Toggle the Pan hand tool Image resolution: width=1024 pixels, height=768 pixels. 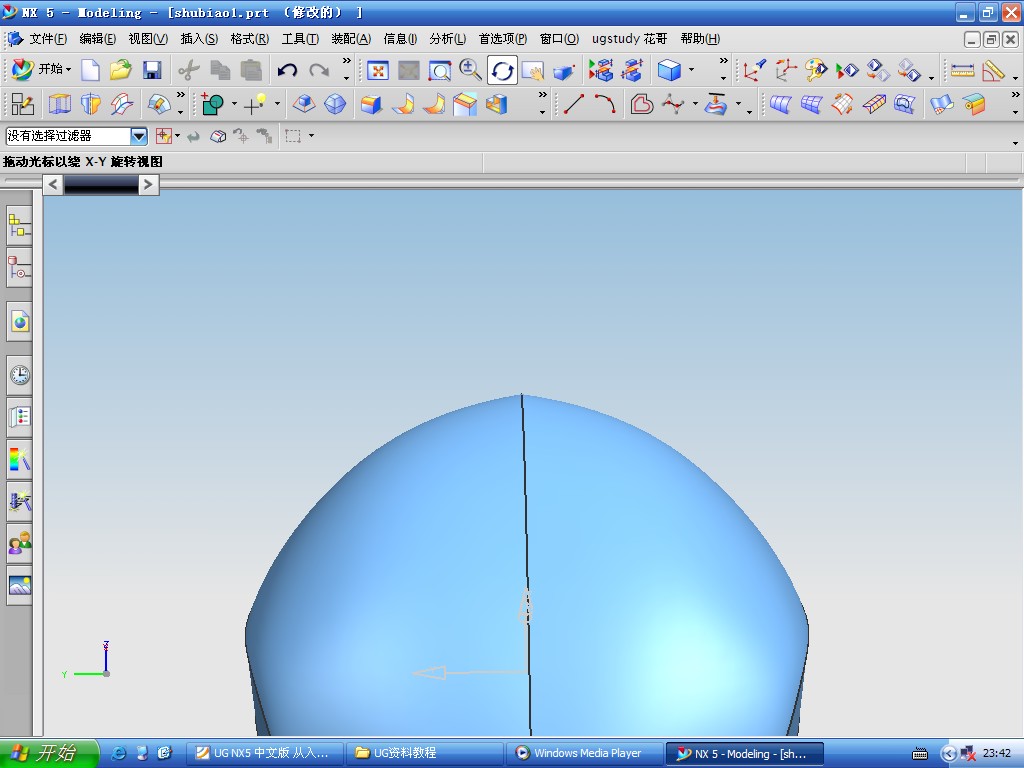tap(533, 70)
